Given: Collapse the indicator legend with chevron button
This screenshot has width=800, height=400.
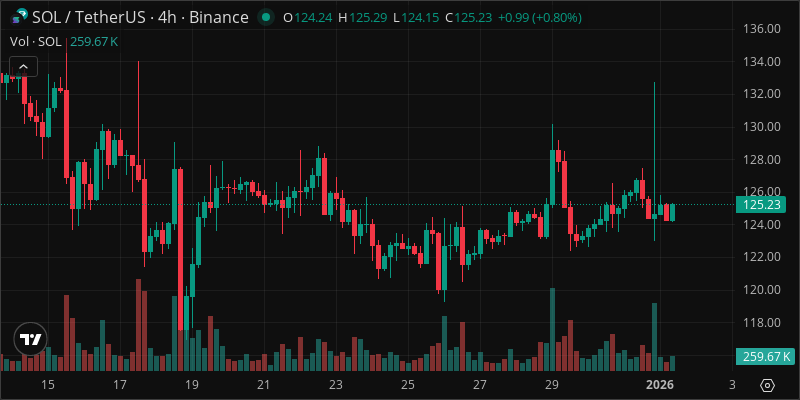Looking at the screenshot, I should (23, 66).
